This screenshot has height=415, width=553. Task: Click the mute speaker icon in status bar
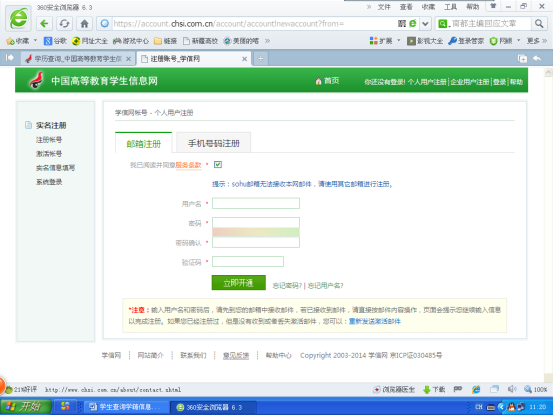click(x=512, y=389)
